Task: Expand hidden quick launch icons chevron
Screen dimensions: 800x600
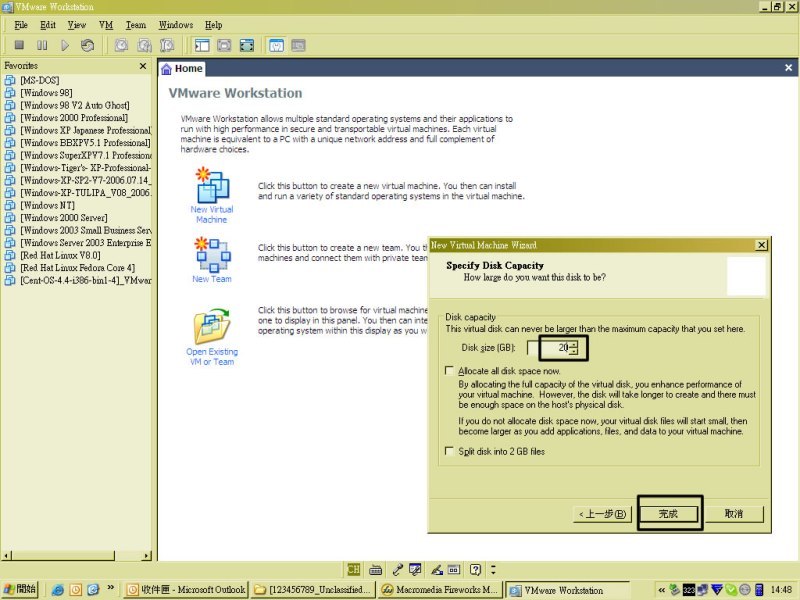Action: 110,588
